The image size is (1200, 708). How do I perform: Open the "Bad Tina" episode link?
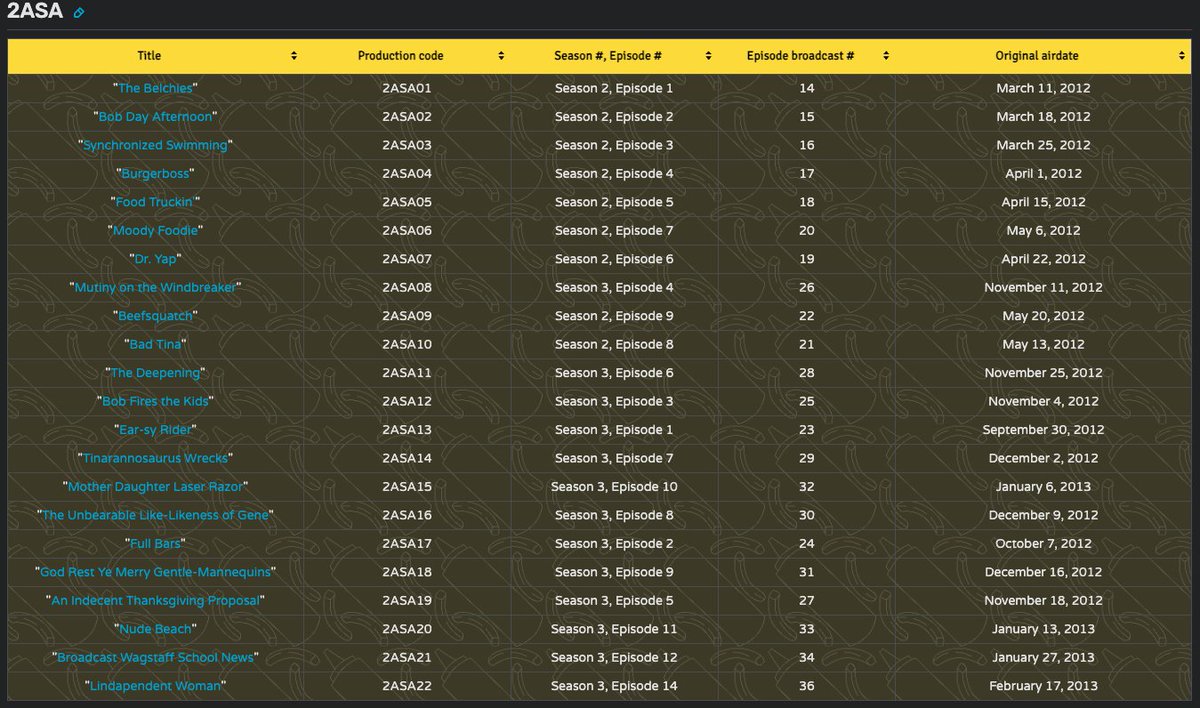[x=155, y=345]
